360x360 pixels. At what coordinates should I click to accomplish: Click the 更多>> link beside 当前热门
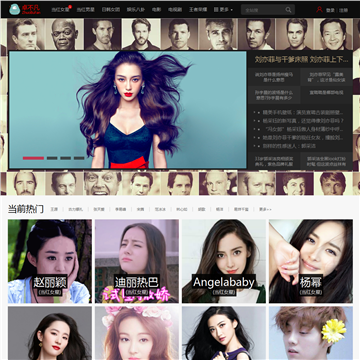tap(265, 209)
